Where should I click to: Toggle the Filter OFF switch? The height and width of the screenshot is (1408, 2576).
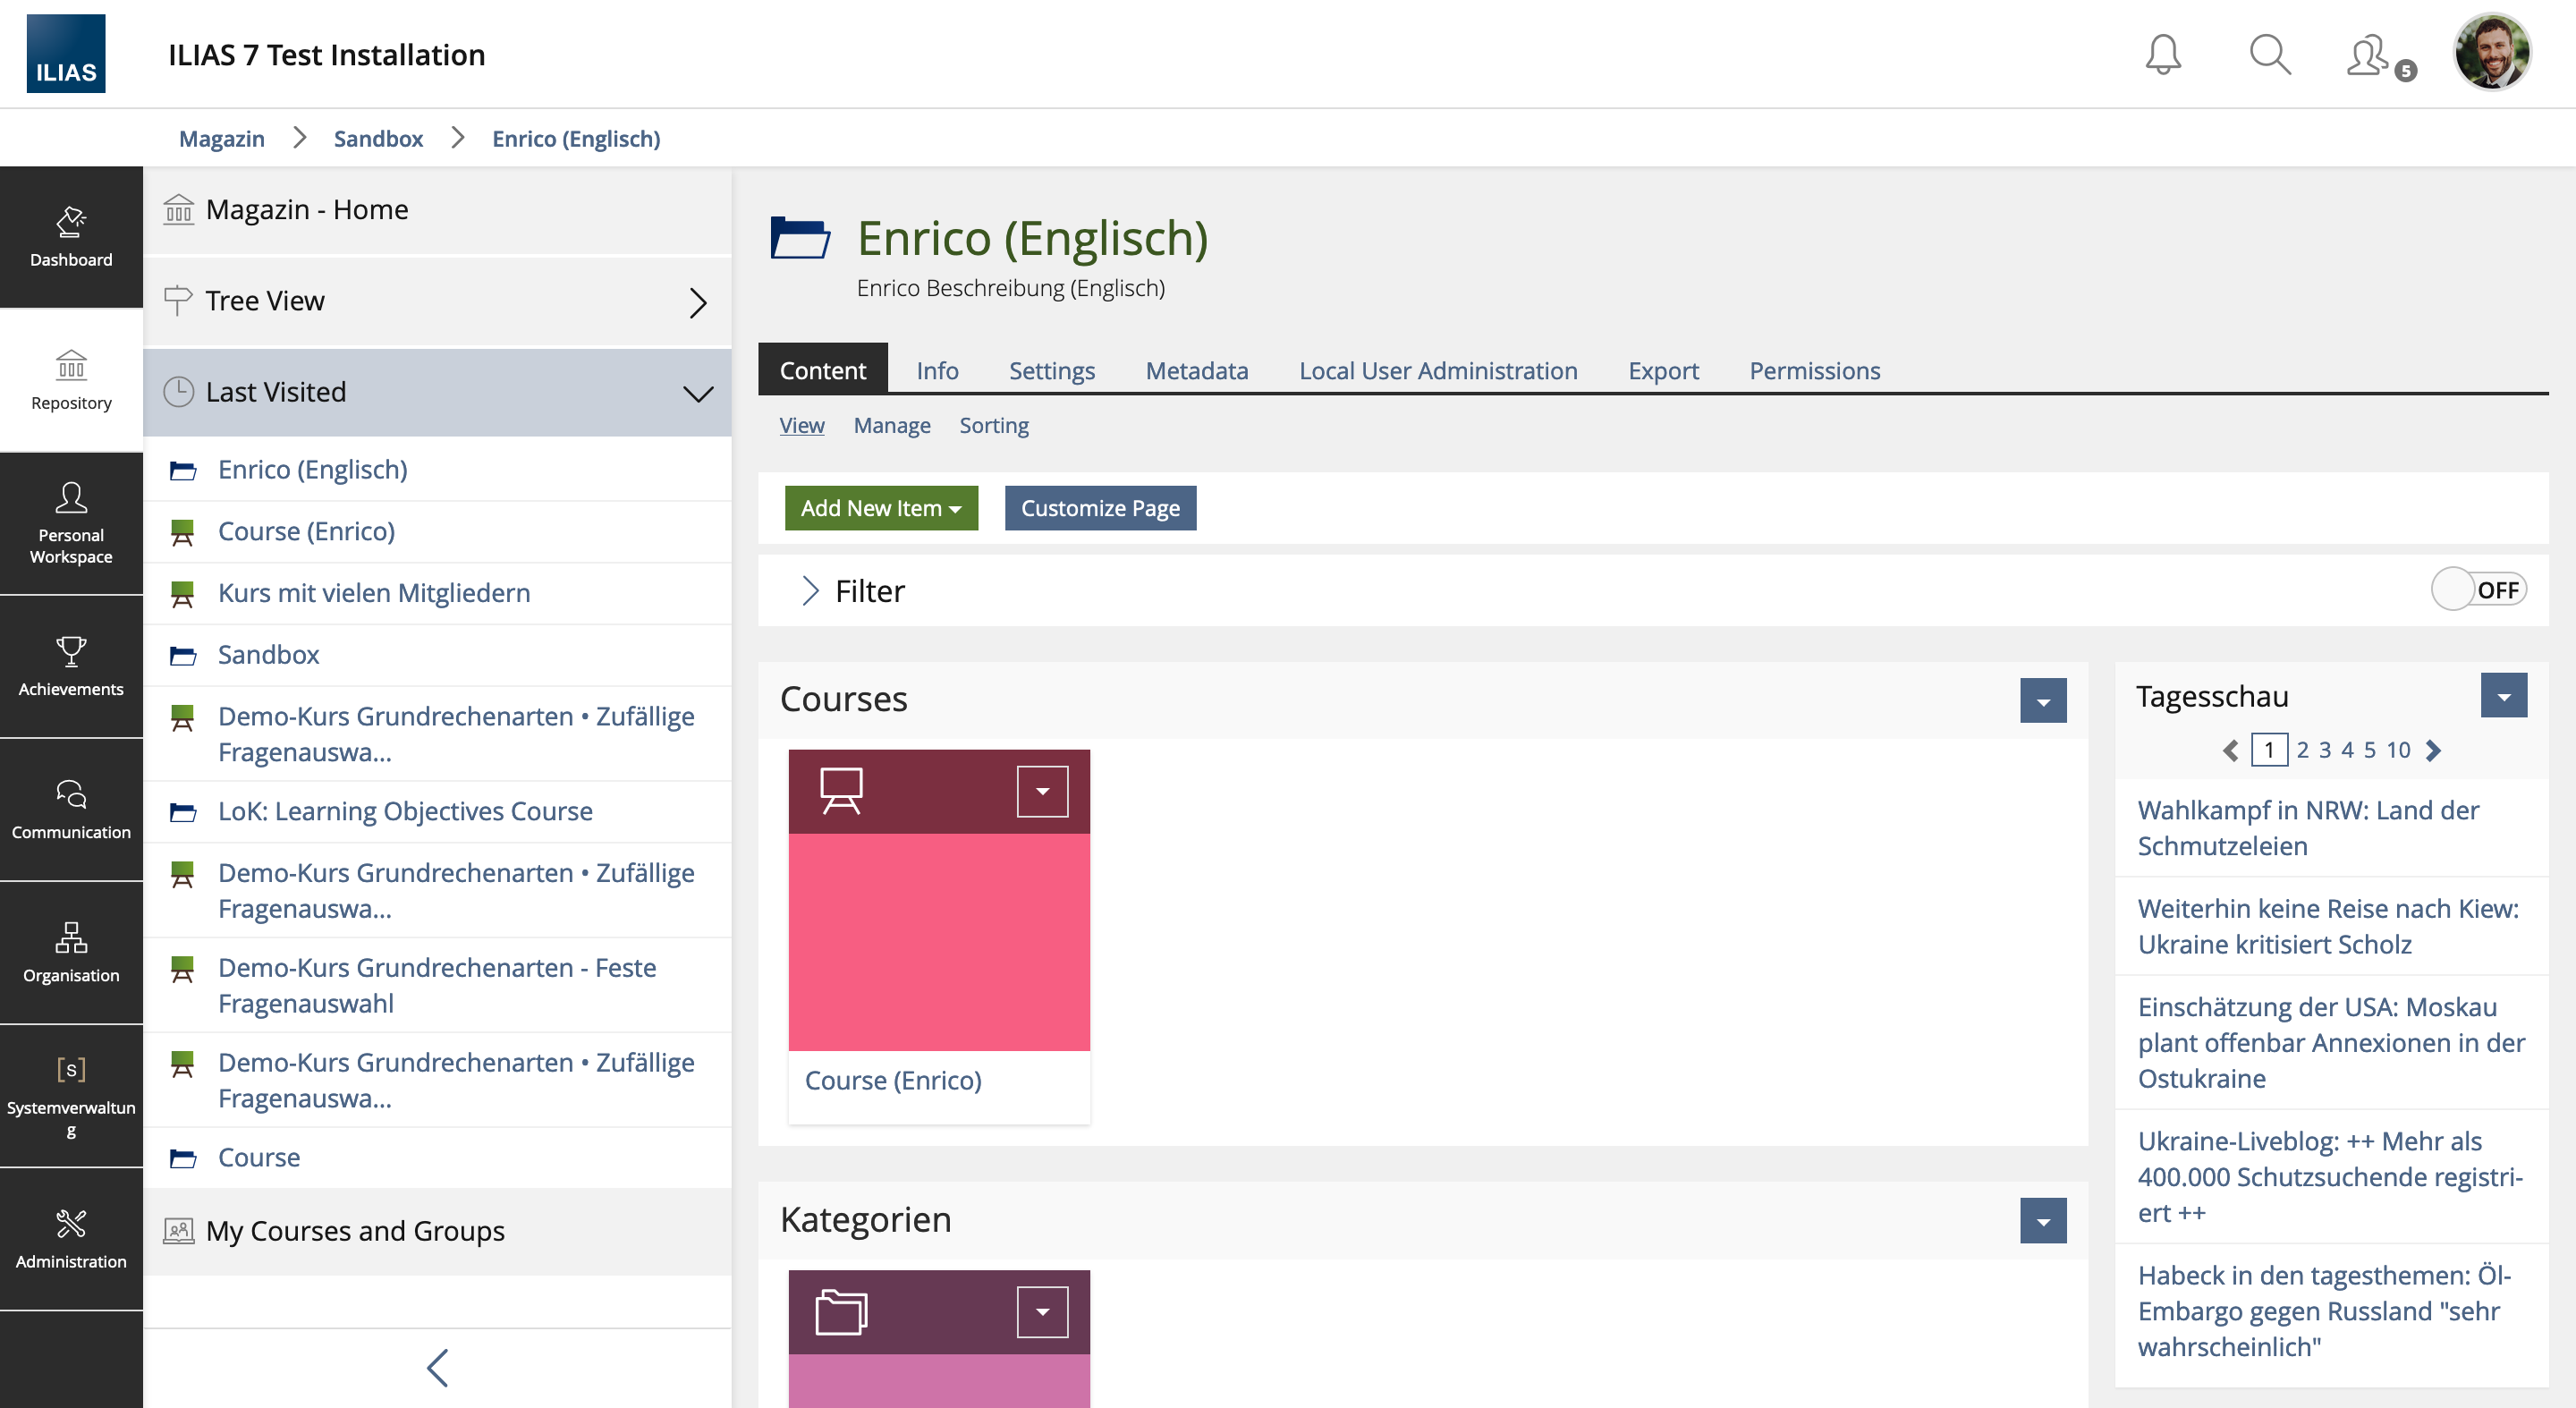point(2477,590)
